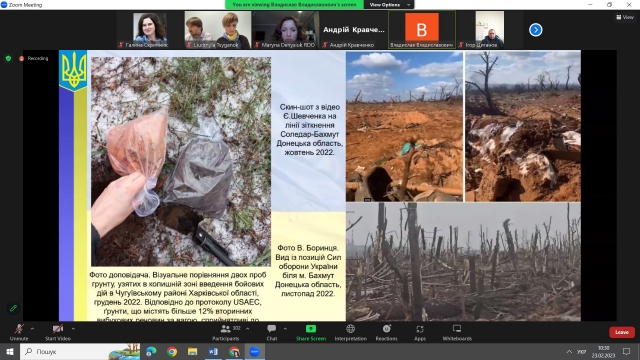Click the soil samples photo on slide

click(x=181, y=162)
